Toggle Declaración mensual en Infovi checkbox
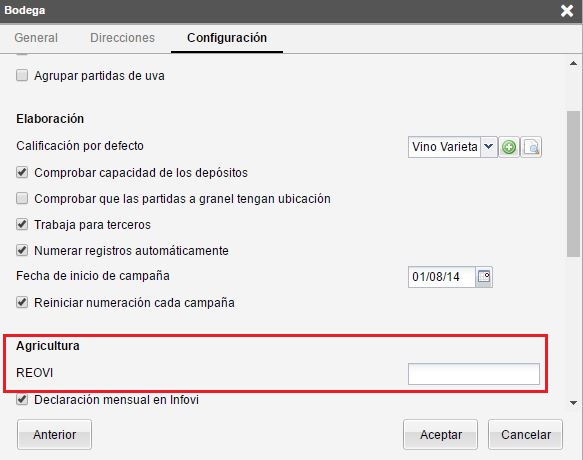 (x=22, y=400)
